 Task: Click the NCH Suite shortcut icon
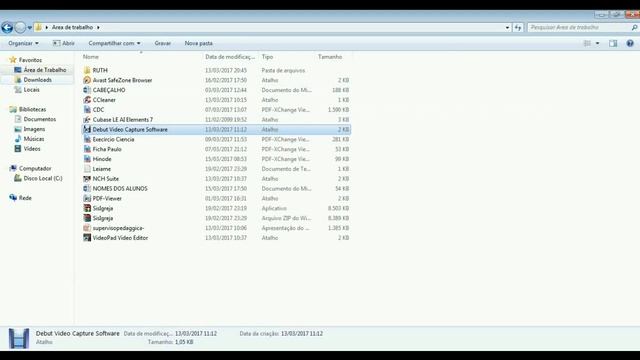point(87,178)
